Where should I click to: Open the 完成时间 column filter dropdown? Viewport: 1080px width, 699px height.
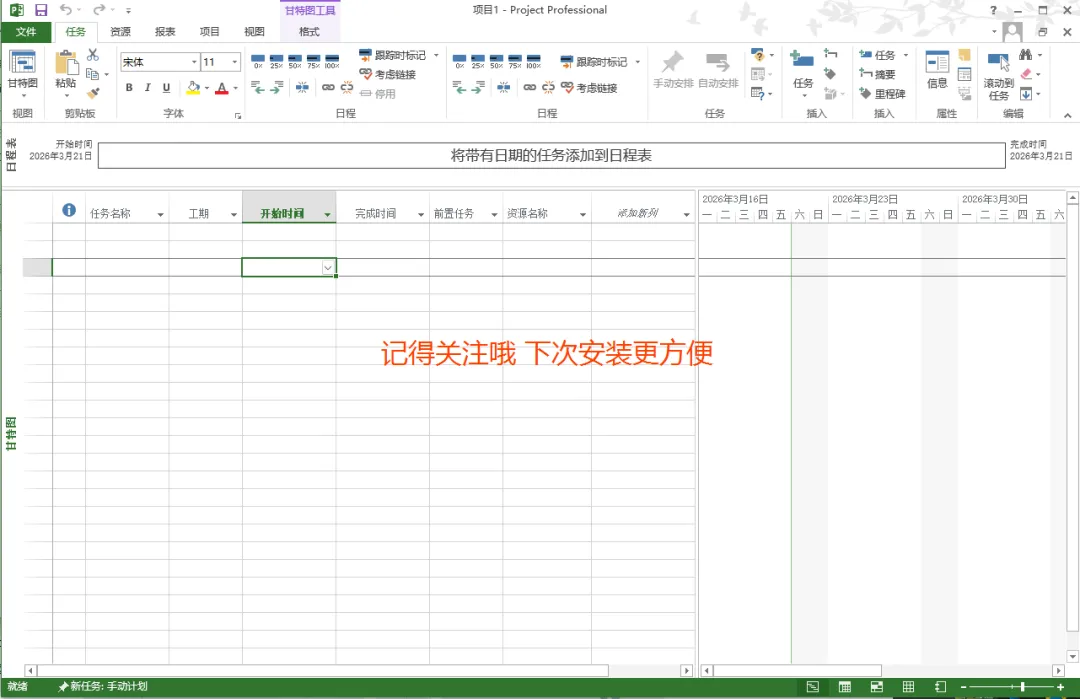point(421,214)
